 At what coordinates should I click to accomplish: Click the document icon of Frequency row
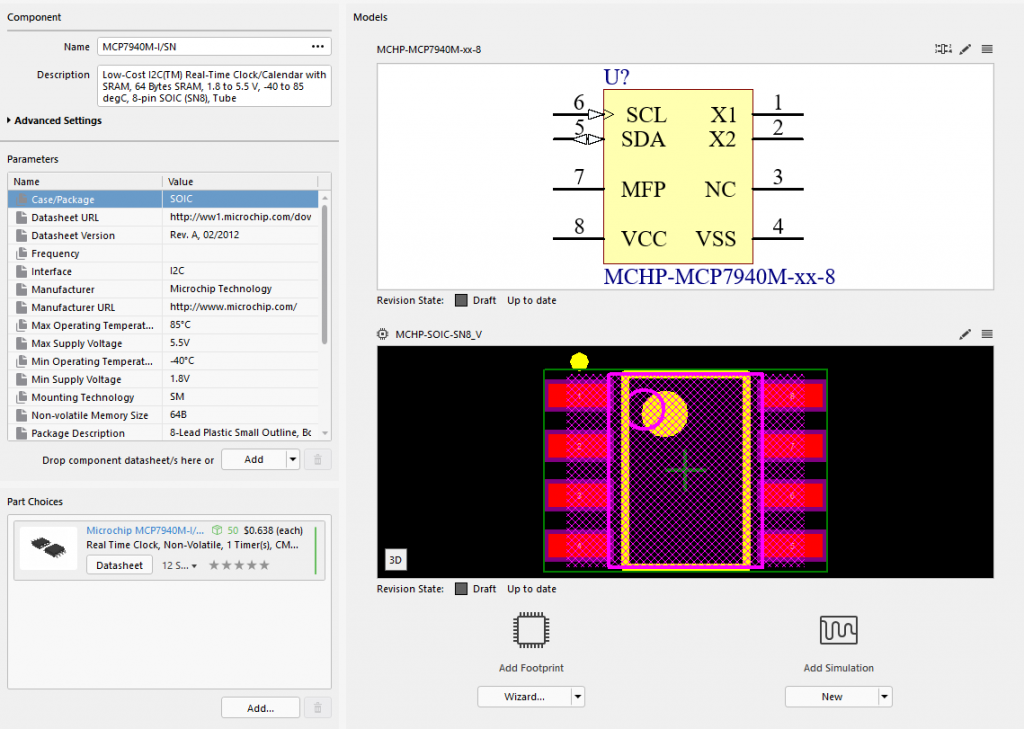22,253
